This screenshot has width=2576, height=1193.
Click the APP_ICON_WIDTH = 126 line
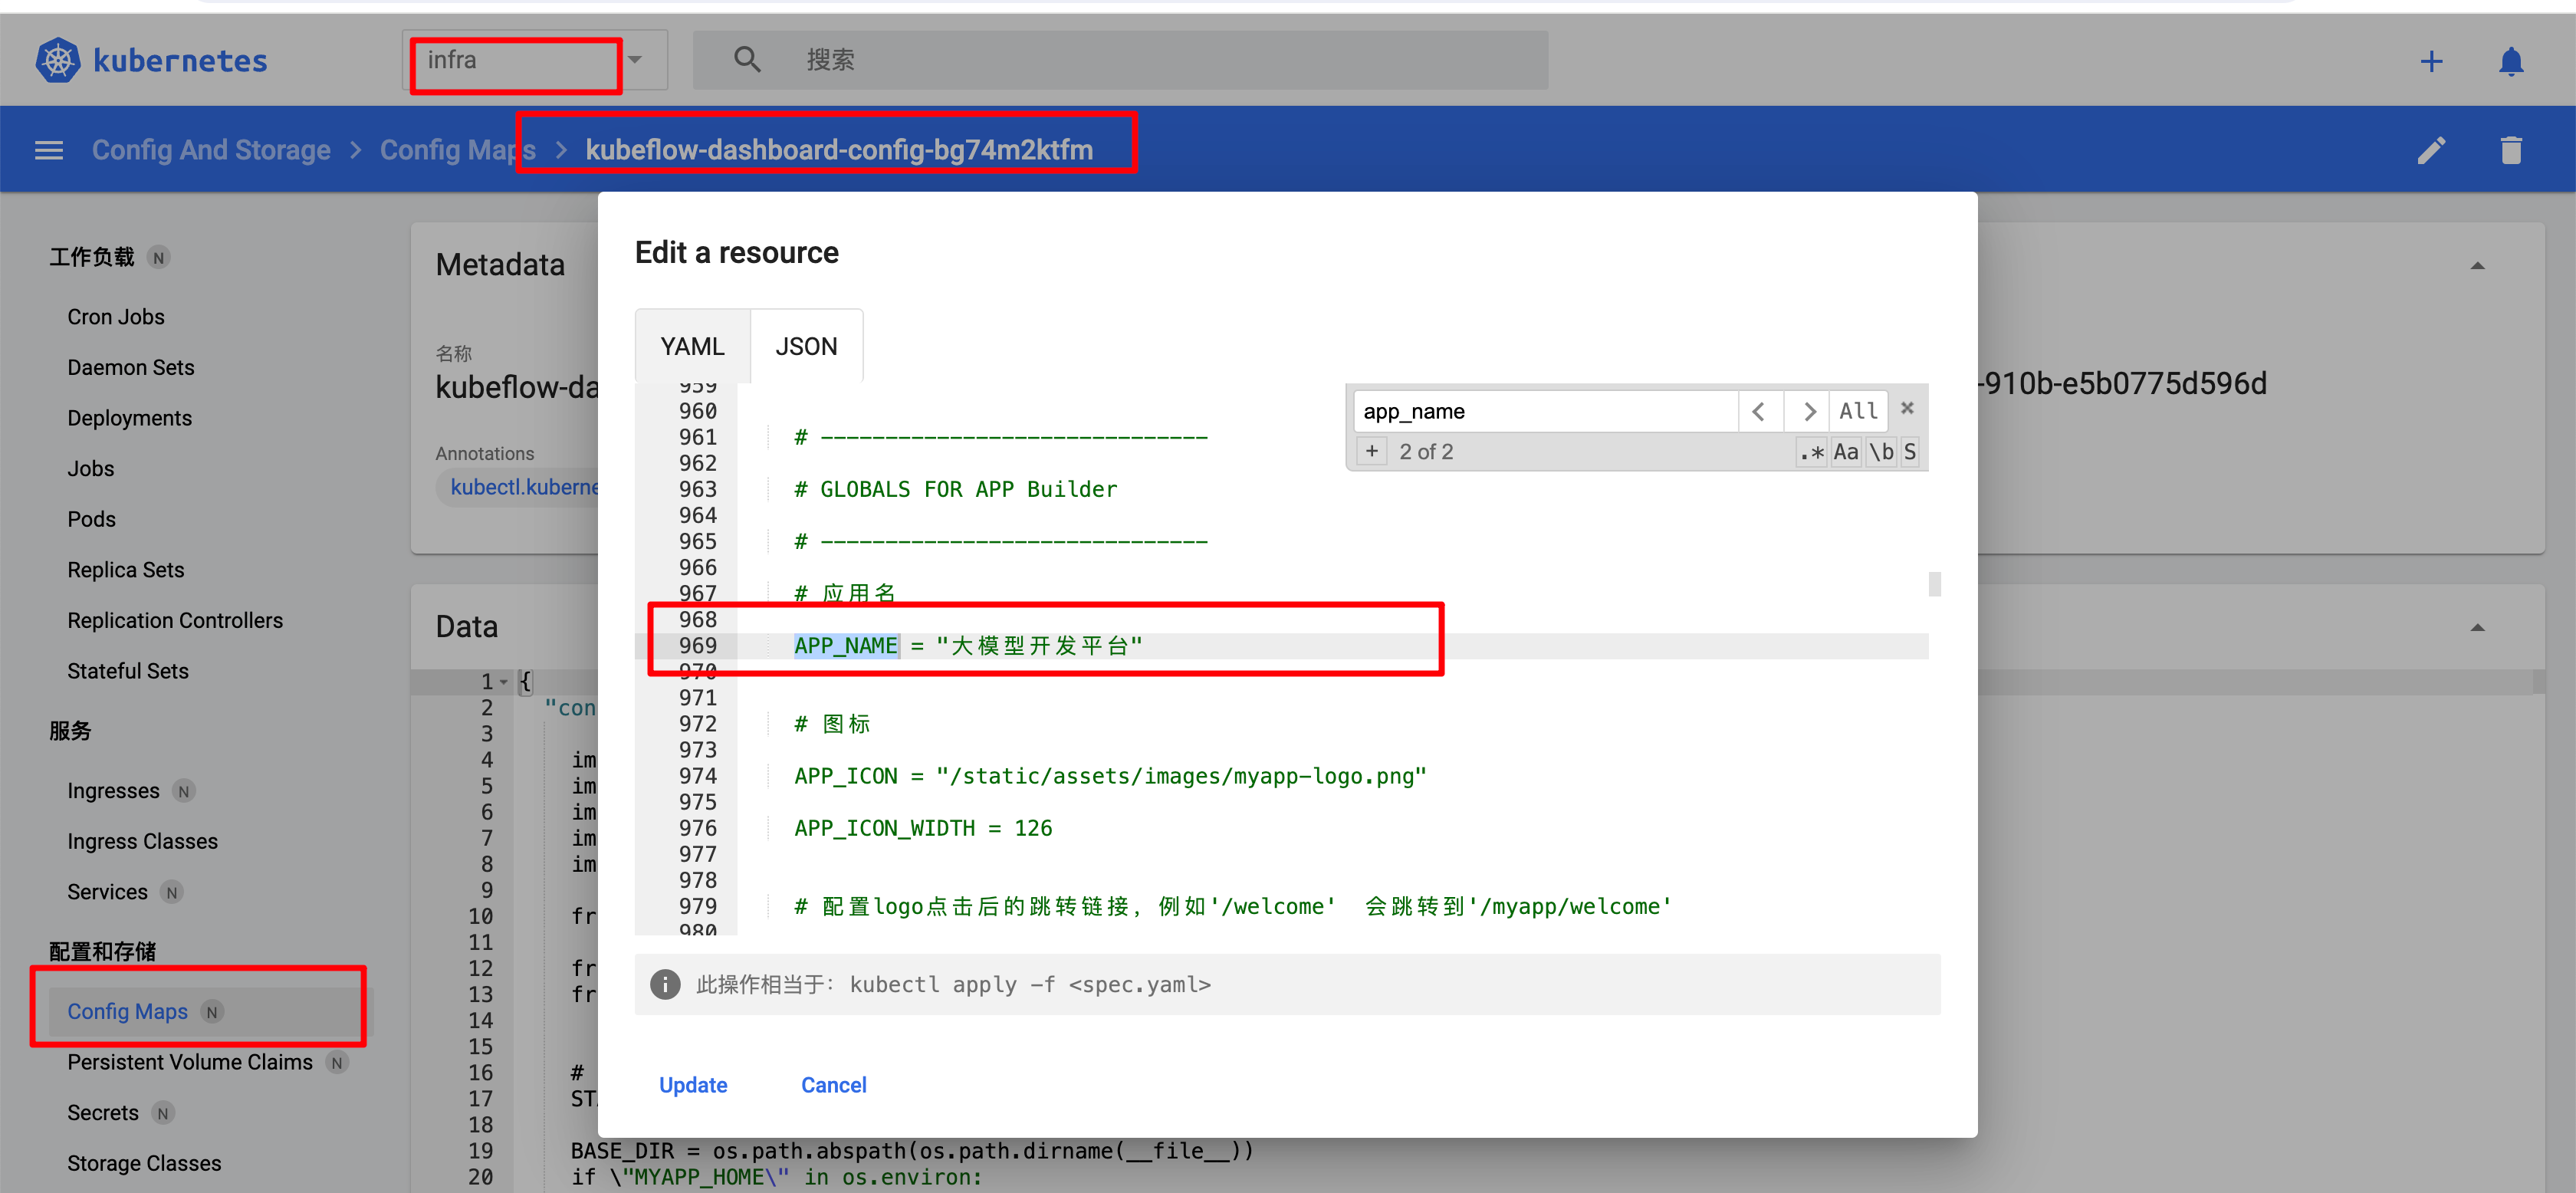pos(923,828)
